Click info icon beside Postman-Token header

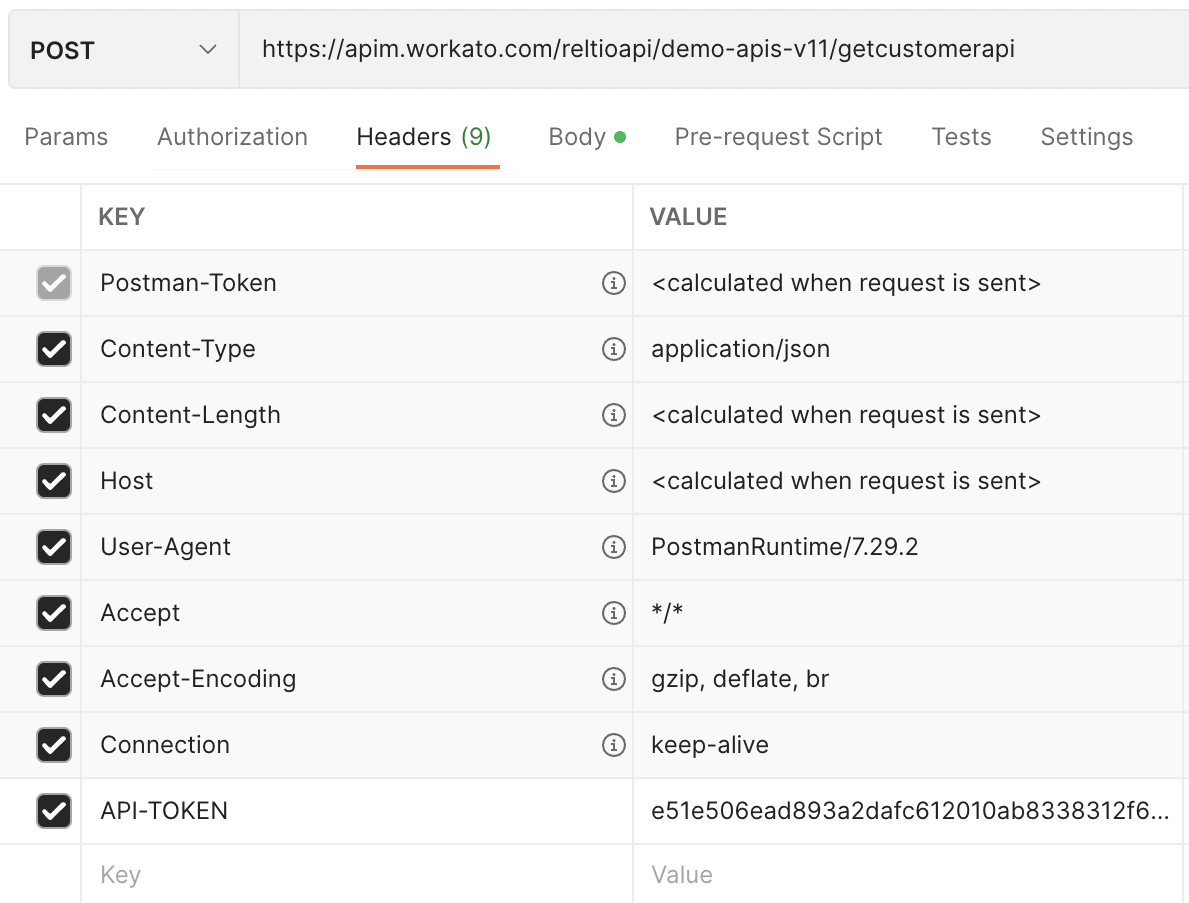point(613,283)
